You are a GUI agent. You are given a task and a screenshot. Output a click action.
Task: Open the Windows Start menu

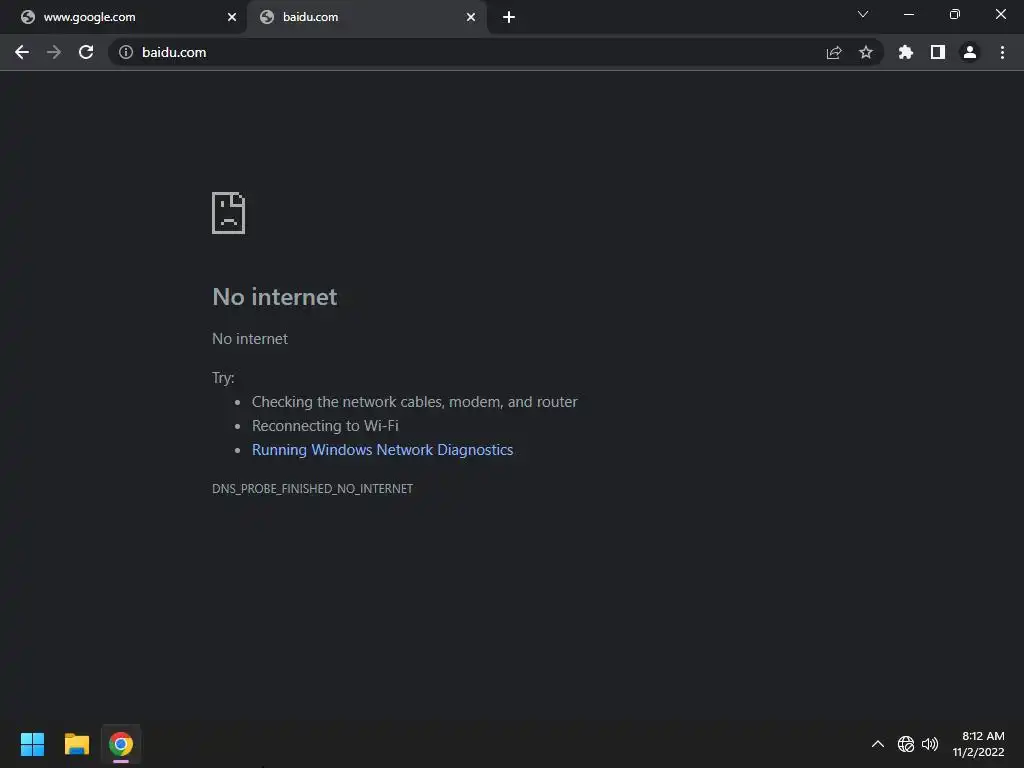33,744
